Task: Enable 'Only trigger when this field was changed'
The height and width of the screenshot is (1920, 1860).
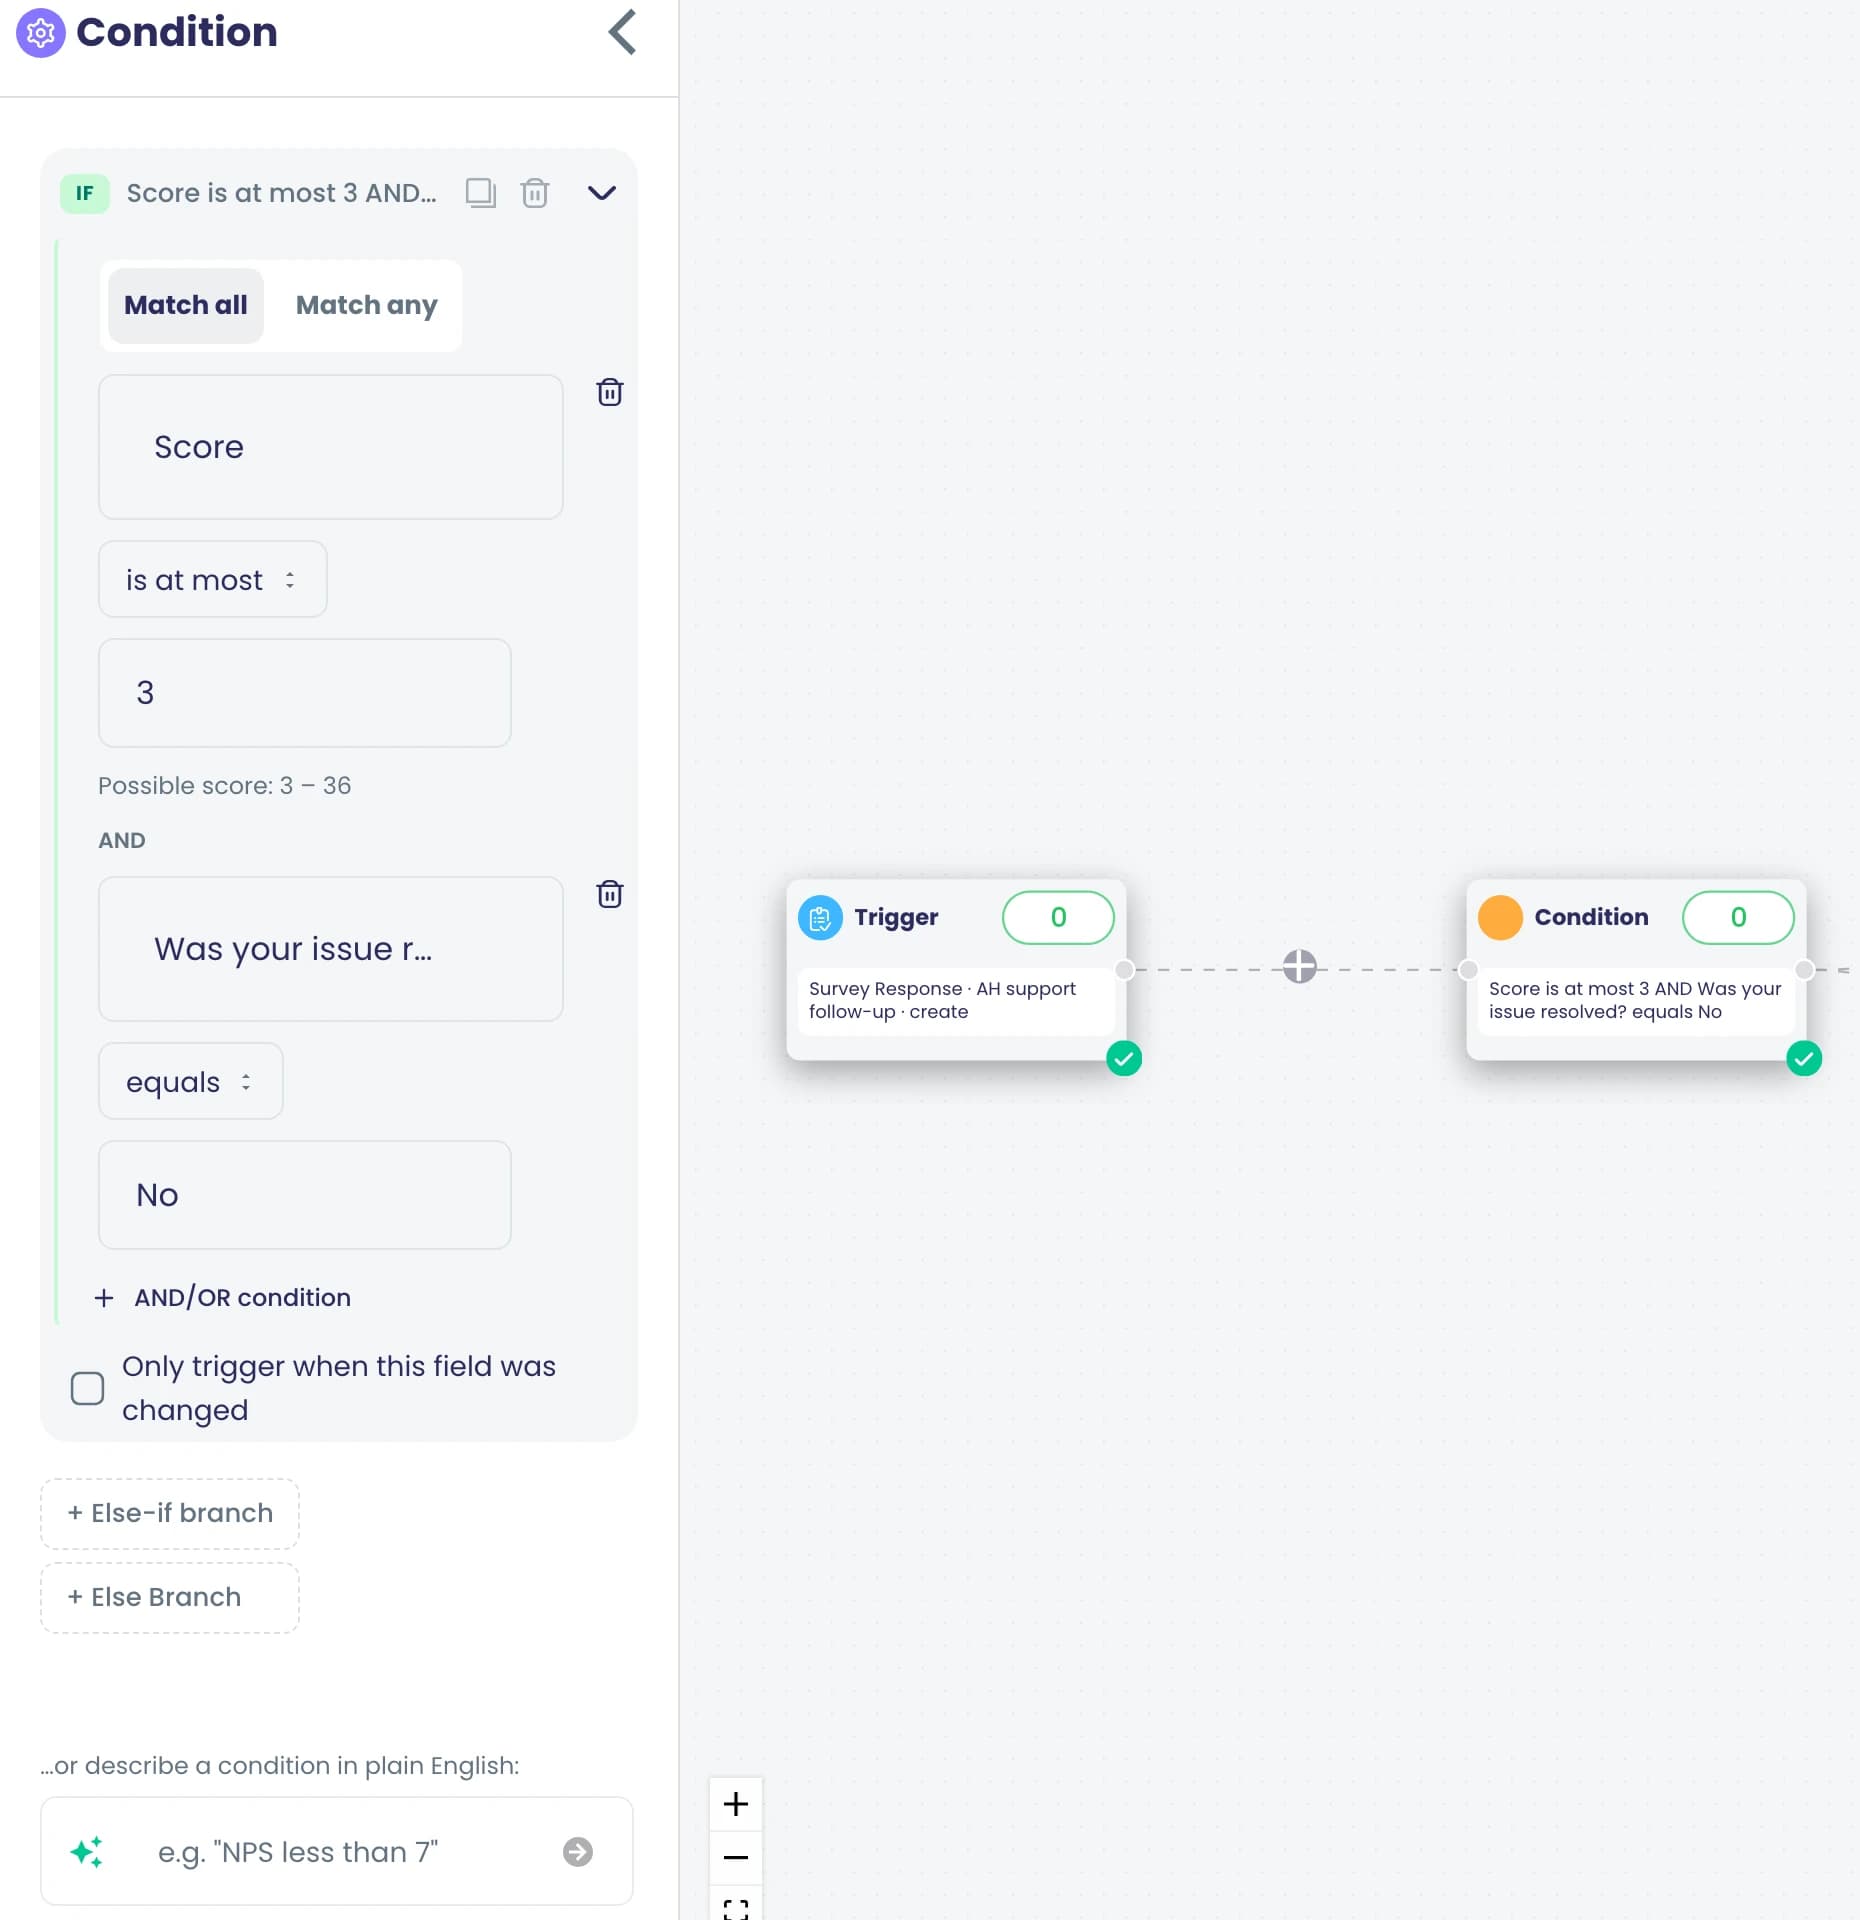Action: [87, 1388]
